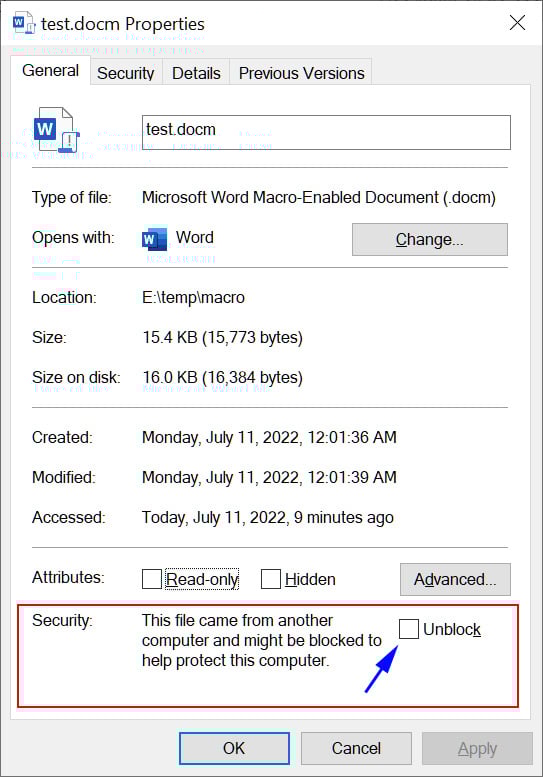Screen dimensions: 543x777
Task: Open the Advanced... attributes dialog
Action: (455, 579)
